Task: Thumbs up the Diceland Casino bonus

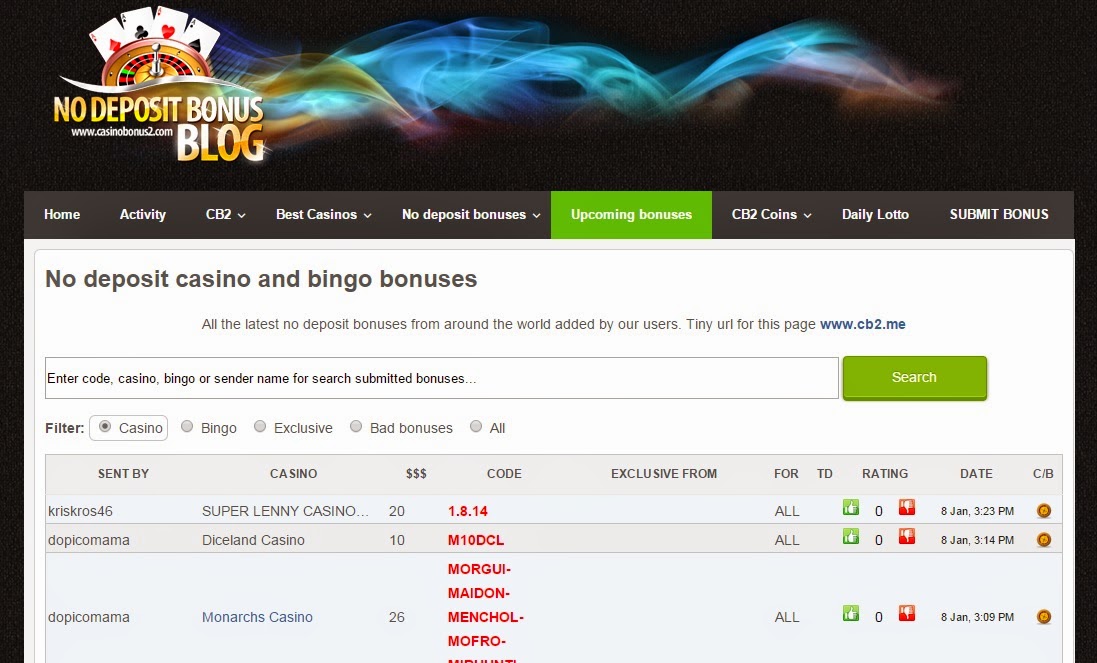Action: coord(851,536)
